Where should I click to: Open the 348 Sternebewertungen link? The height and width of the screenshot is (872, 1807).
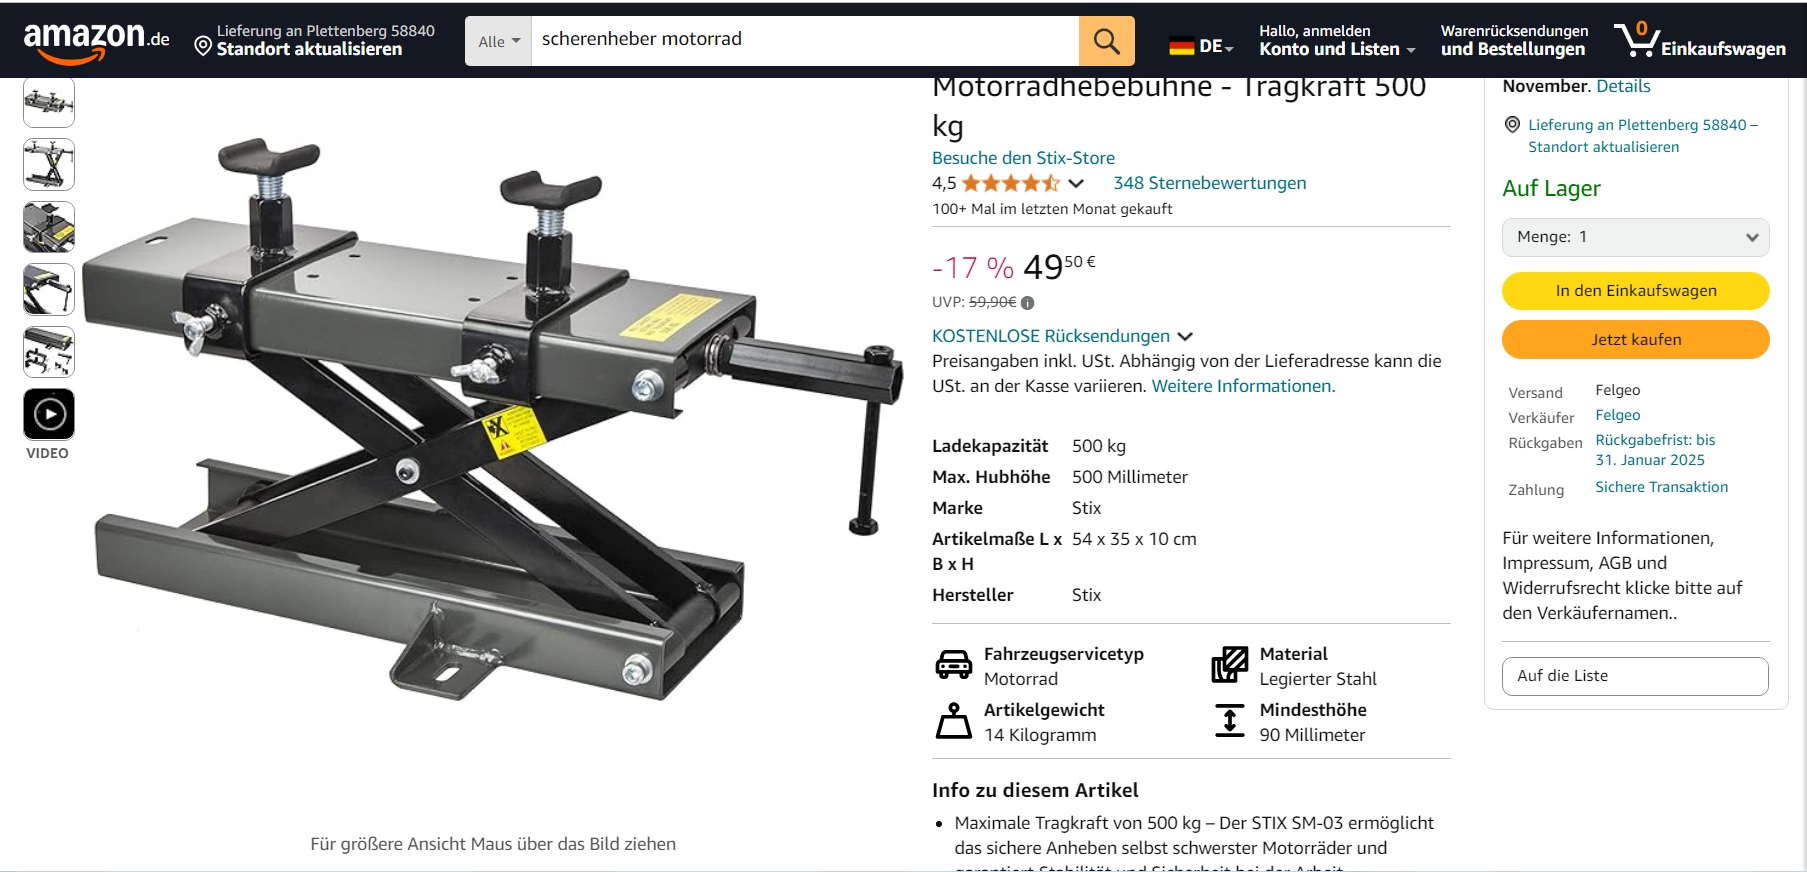[x=1209, y=183]
